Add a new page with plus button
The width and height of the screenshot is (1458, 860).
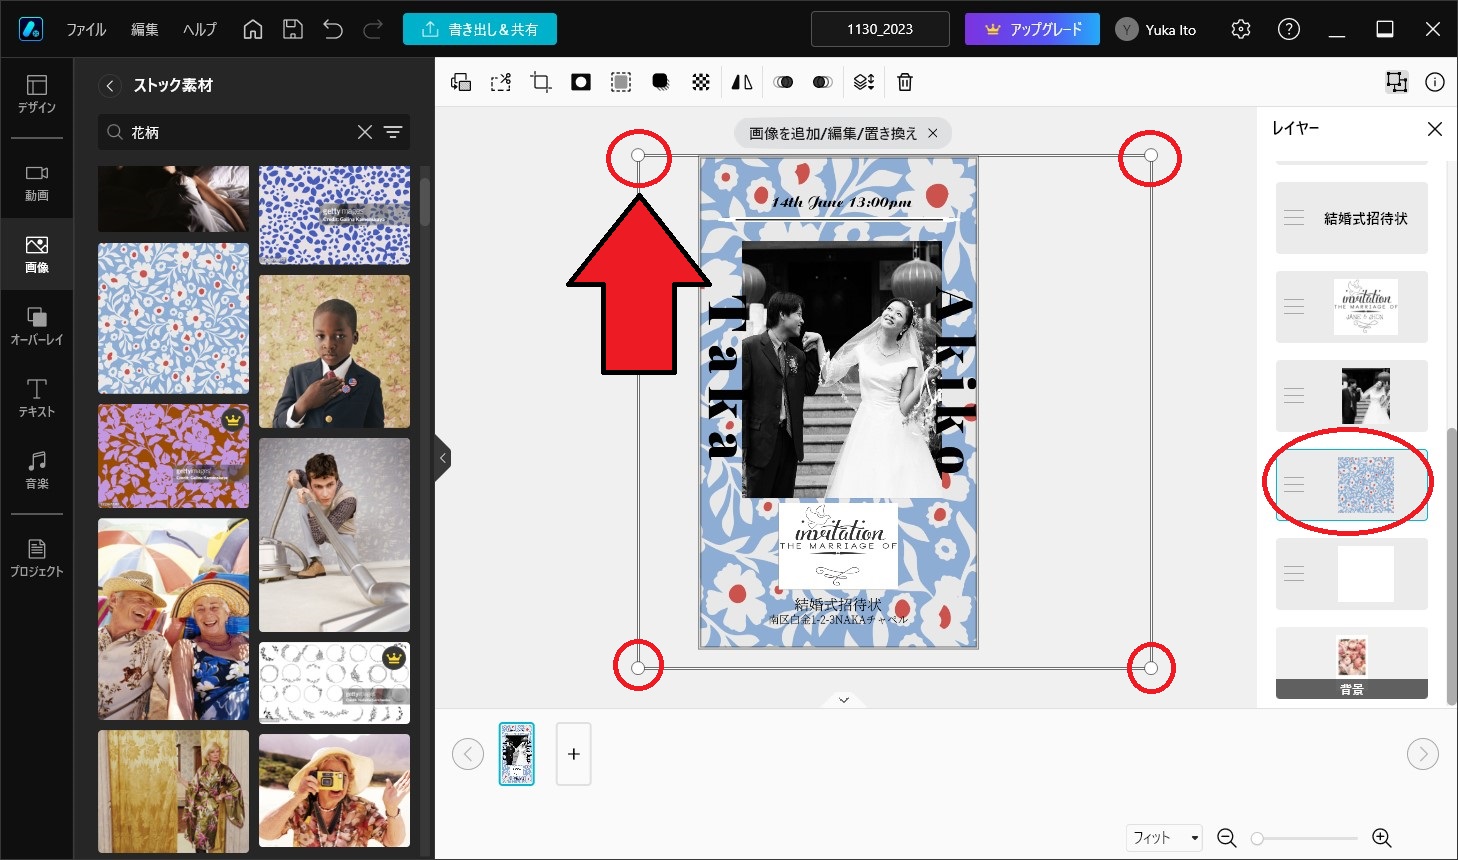pyautogui.click(x=574, y=754)
